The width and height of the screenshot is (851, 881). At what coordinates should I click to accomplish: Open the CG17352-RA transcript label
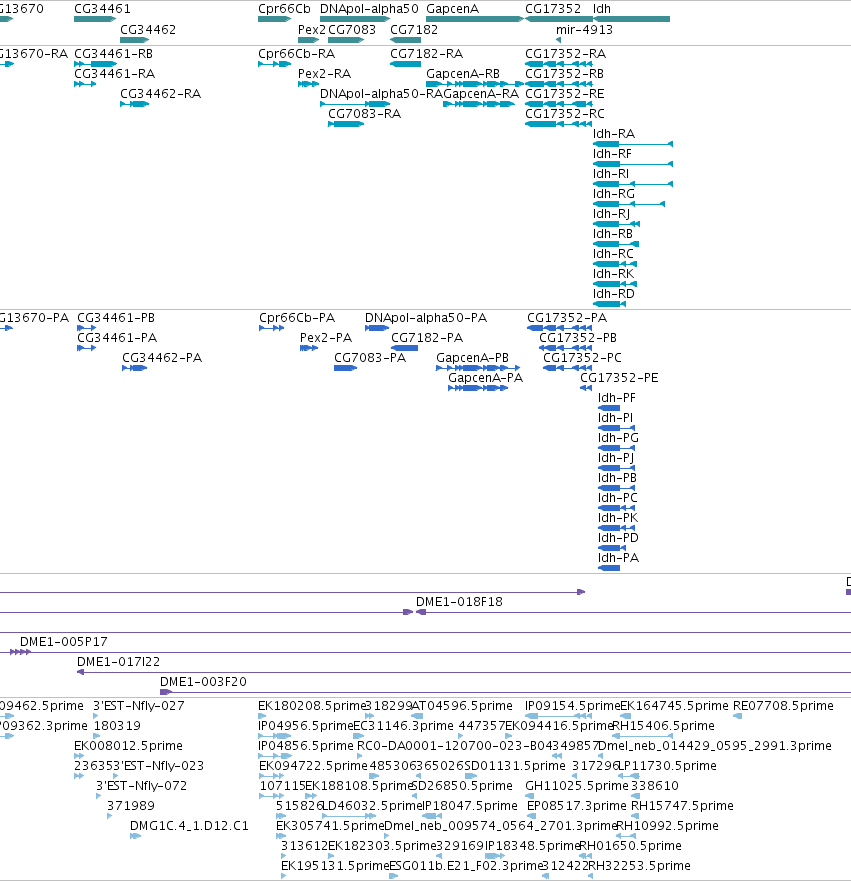coord(566,53)
